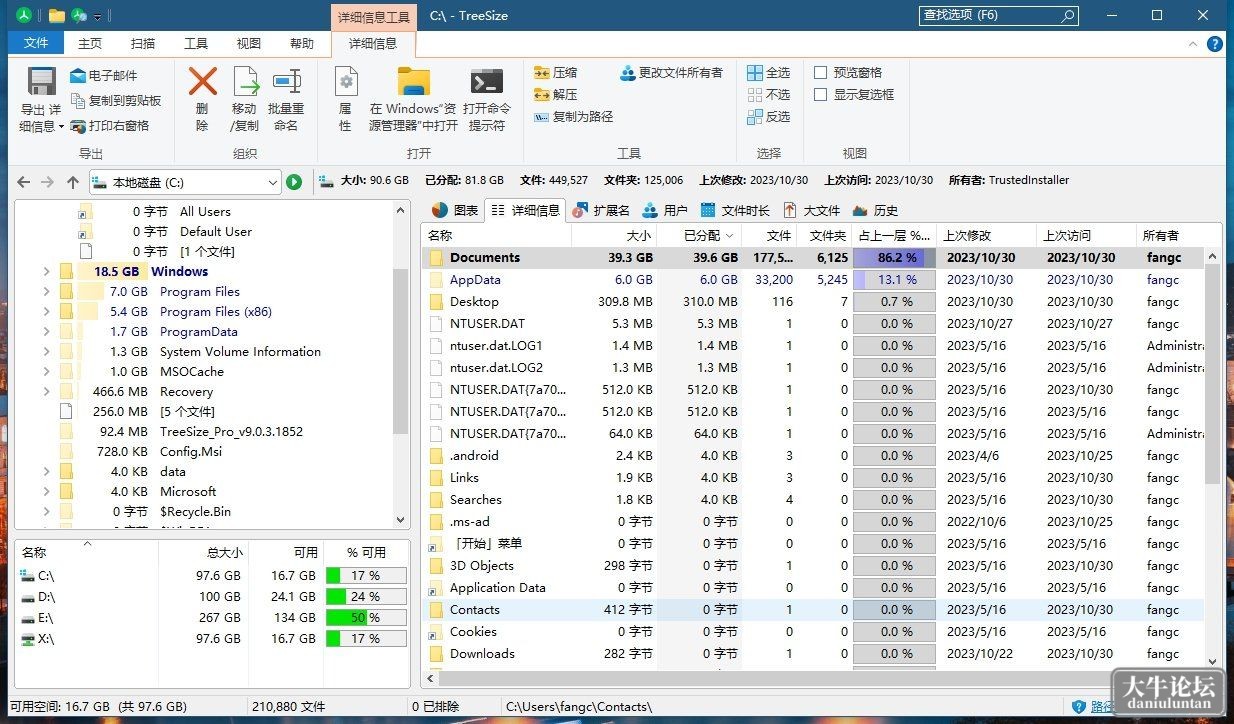
Task: Open the 扩展名 extensions tab
Action: (601, 210)
